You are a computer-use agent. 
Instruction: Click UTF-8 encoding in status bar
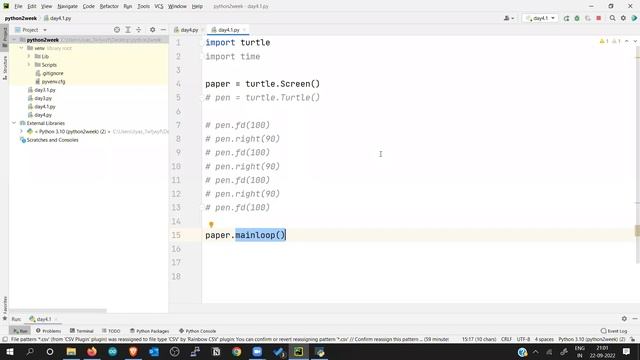(523, 339)
